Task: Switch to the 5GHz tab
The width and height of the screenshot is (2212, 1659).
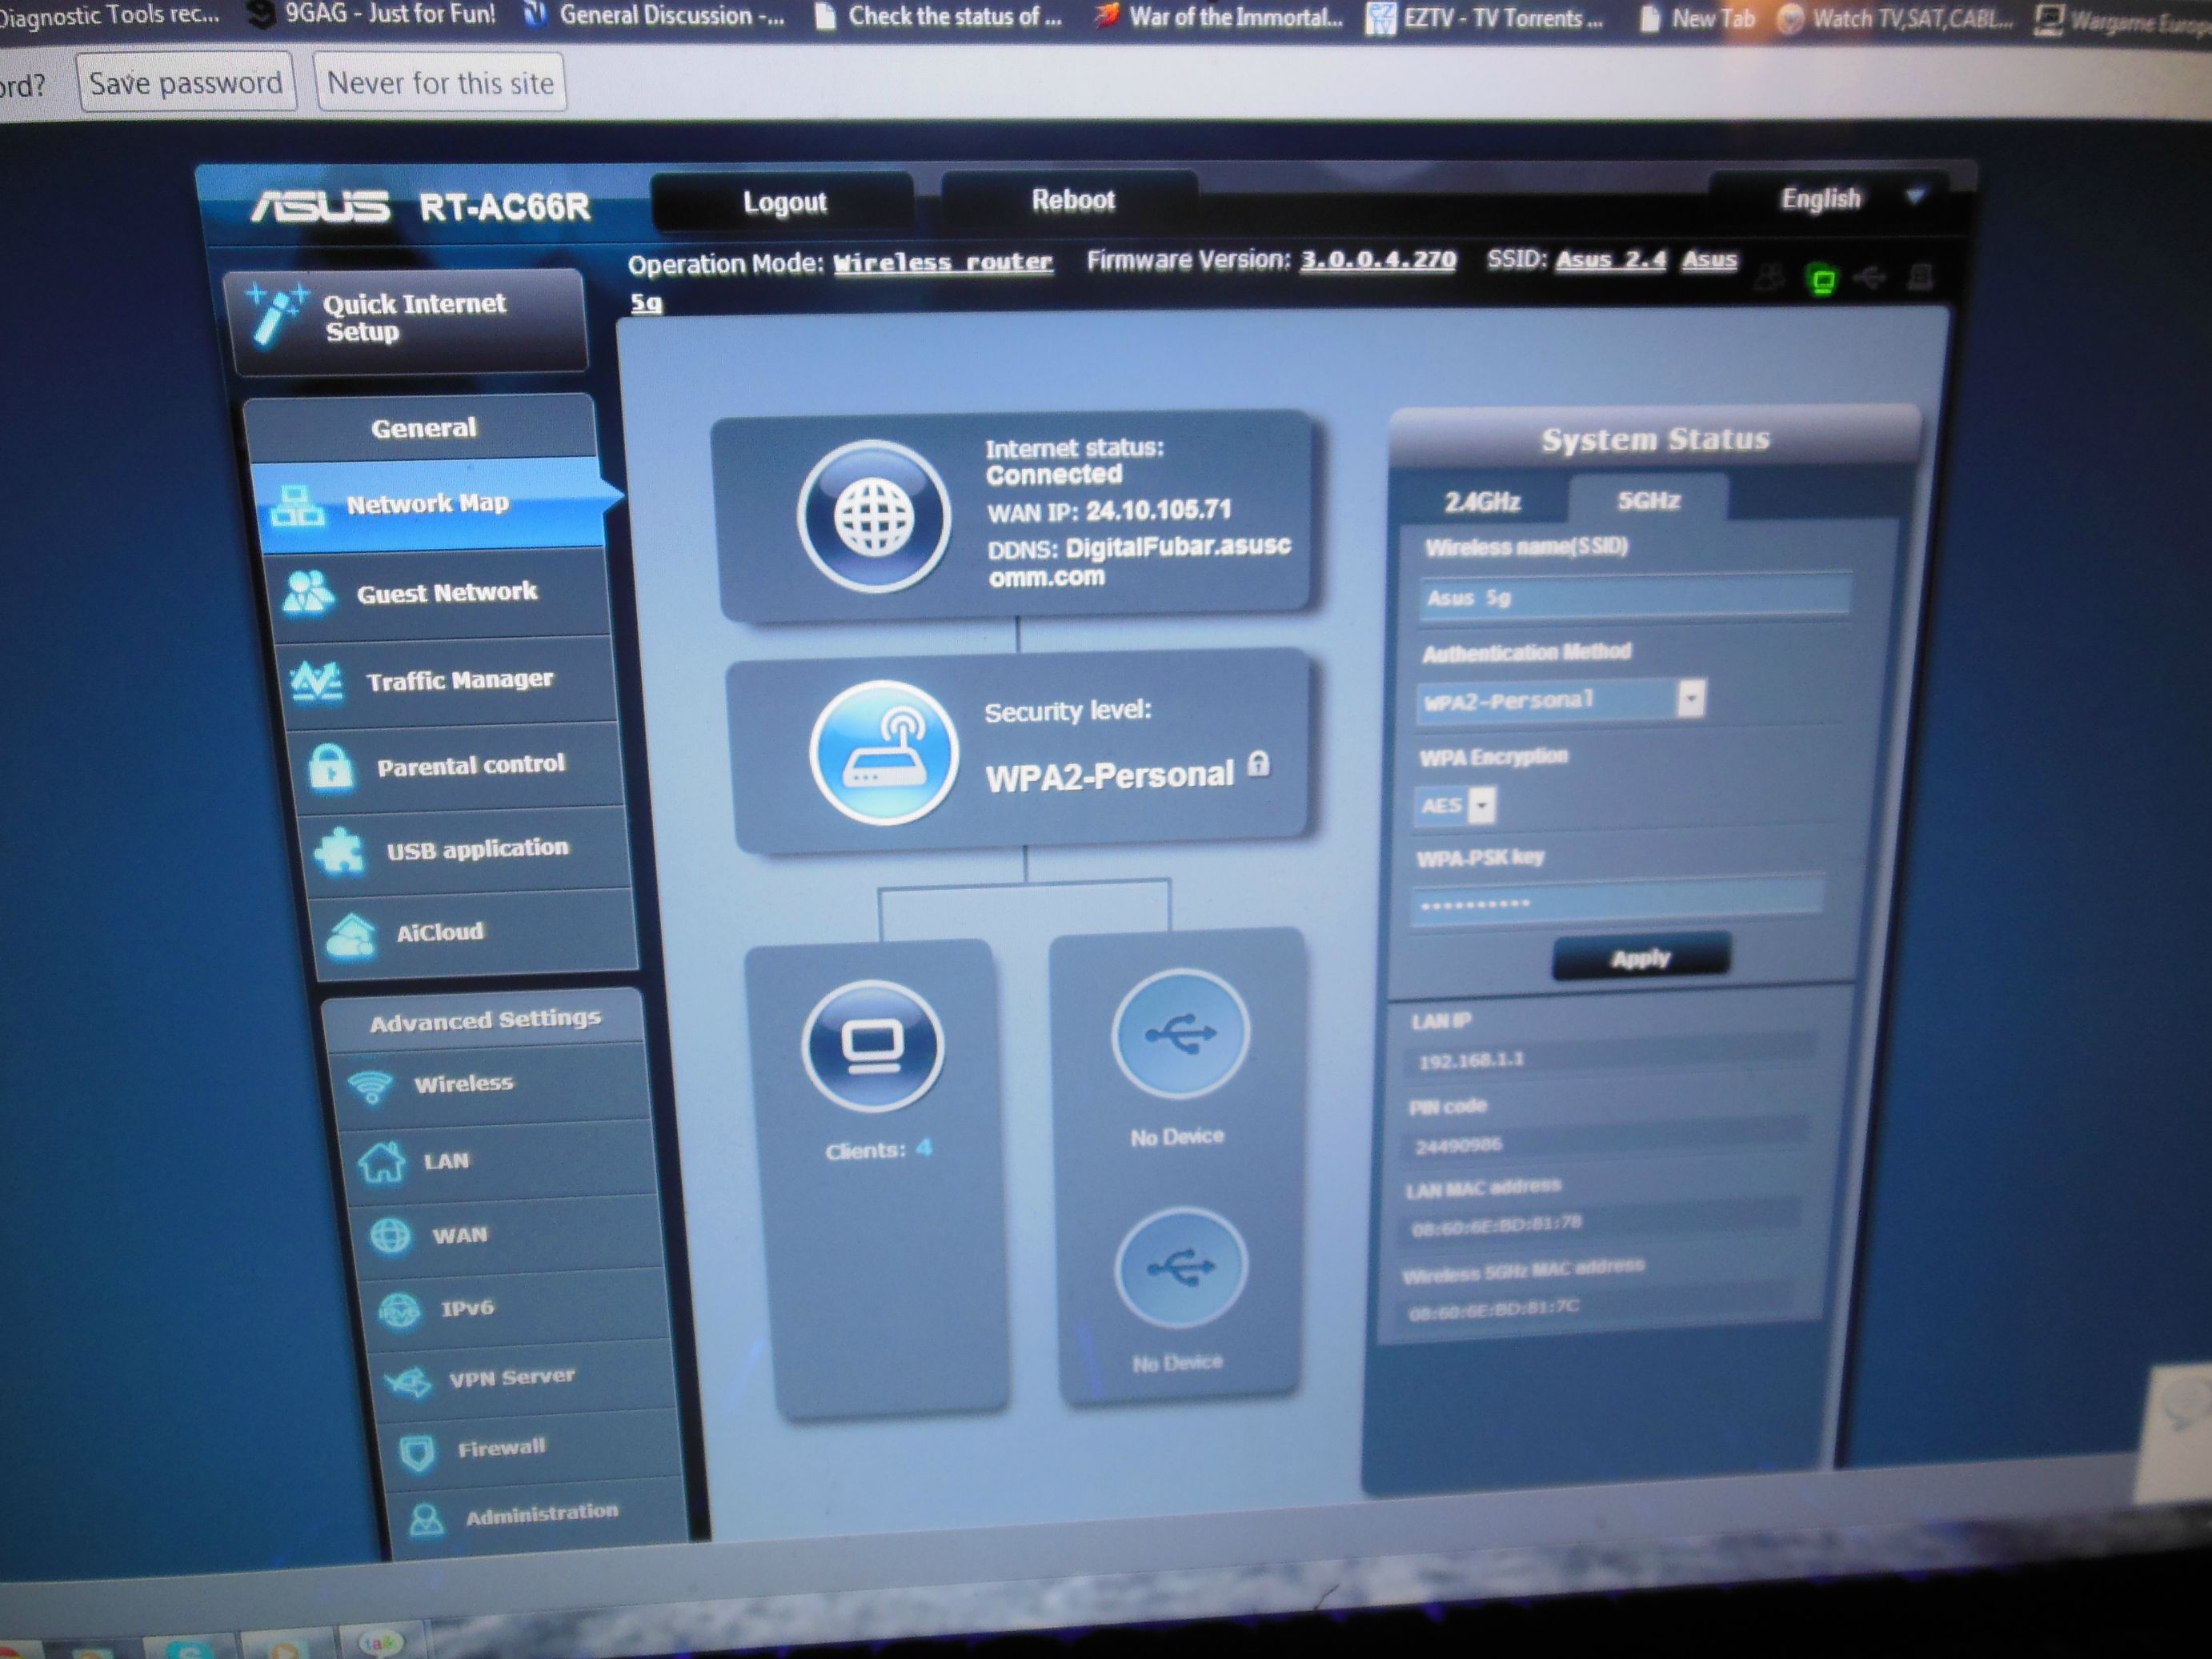Action: [x=1648, y=500]
